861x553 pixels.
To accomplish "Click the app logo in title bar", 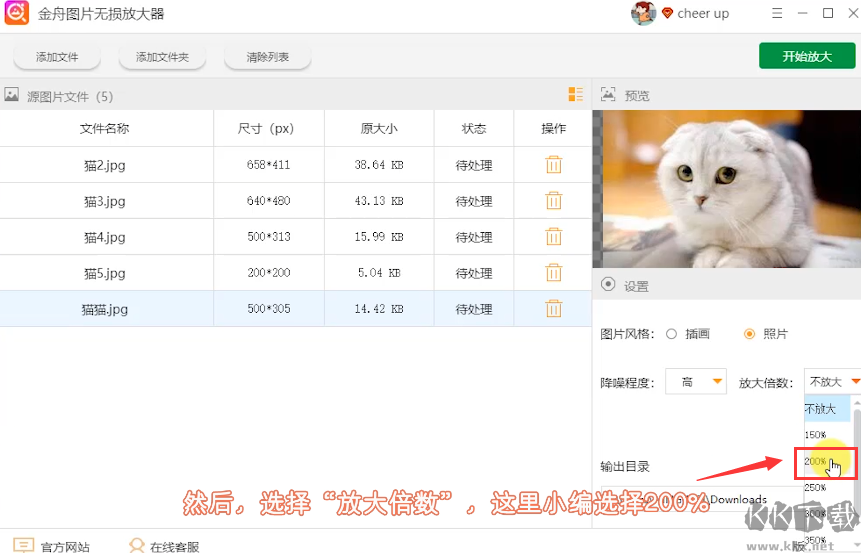I will tap(16, 13).
